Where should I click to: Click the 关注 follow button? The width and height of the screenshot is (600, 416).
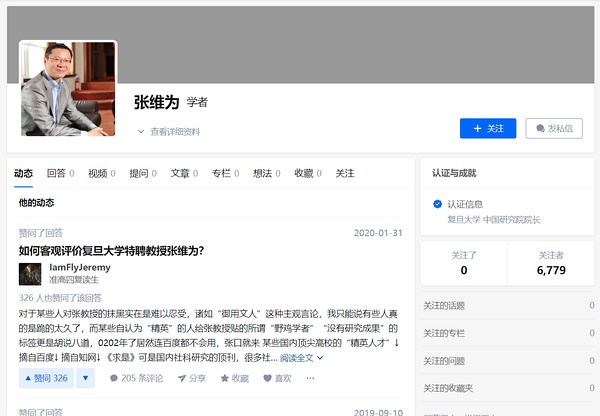[488, 128]
